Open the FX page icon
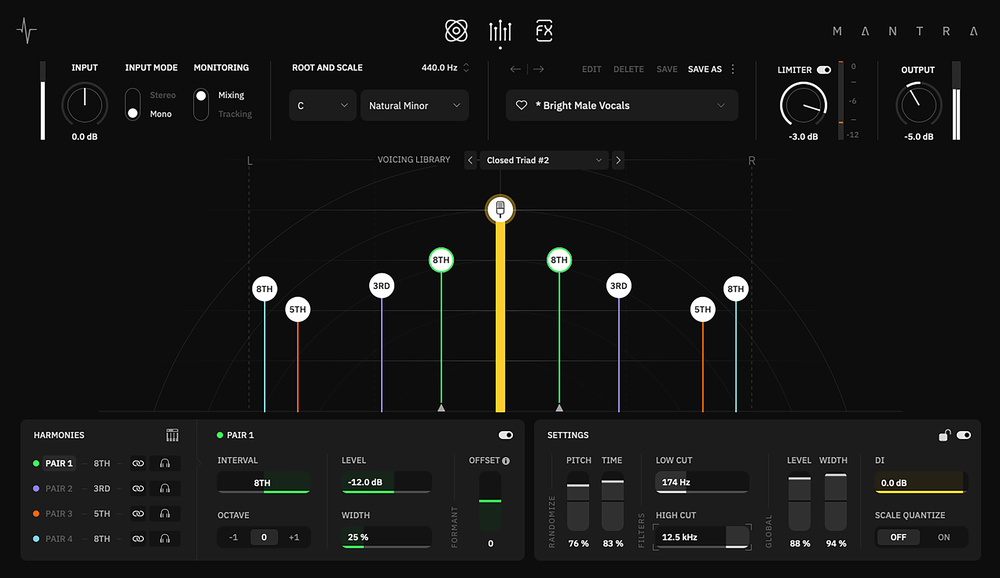The width and height of the screenshot is (1000, 578). pyautogui.click(x=544, y=31)
